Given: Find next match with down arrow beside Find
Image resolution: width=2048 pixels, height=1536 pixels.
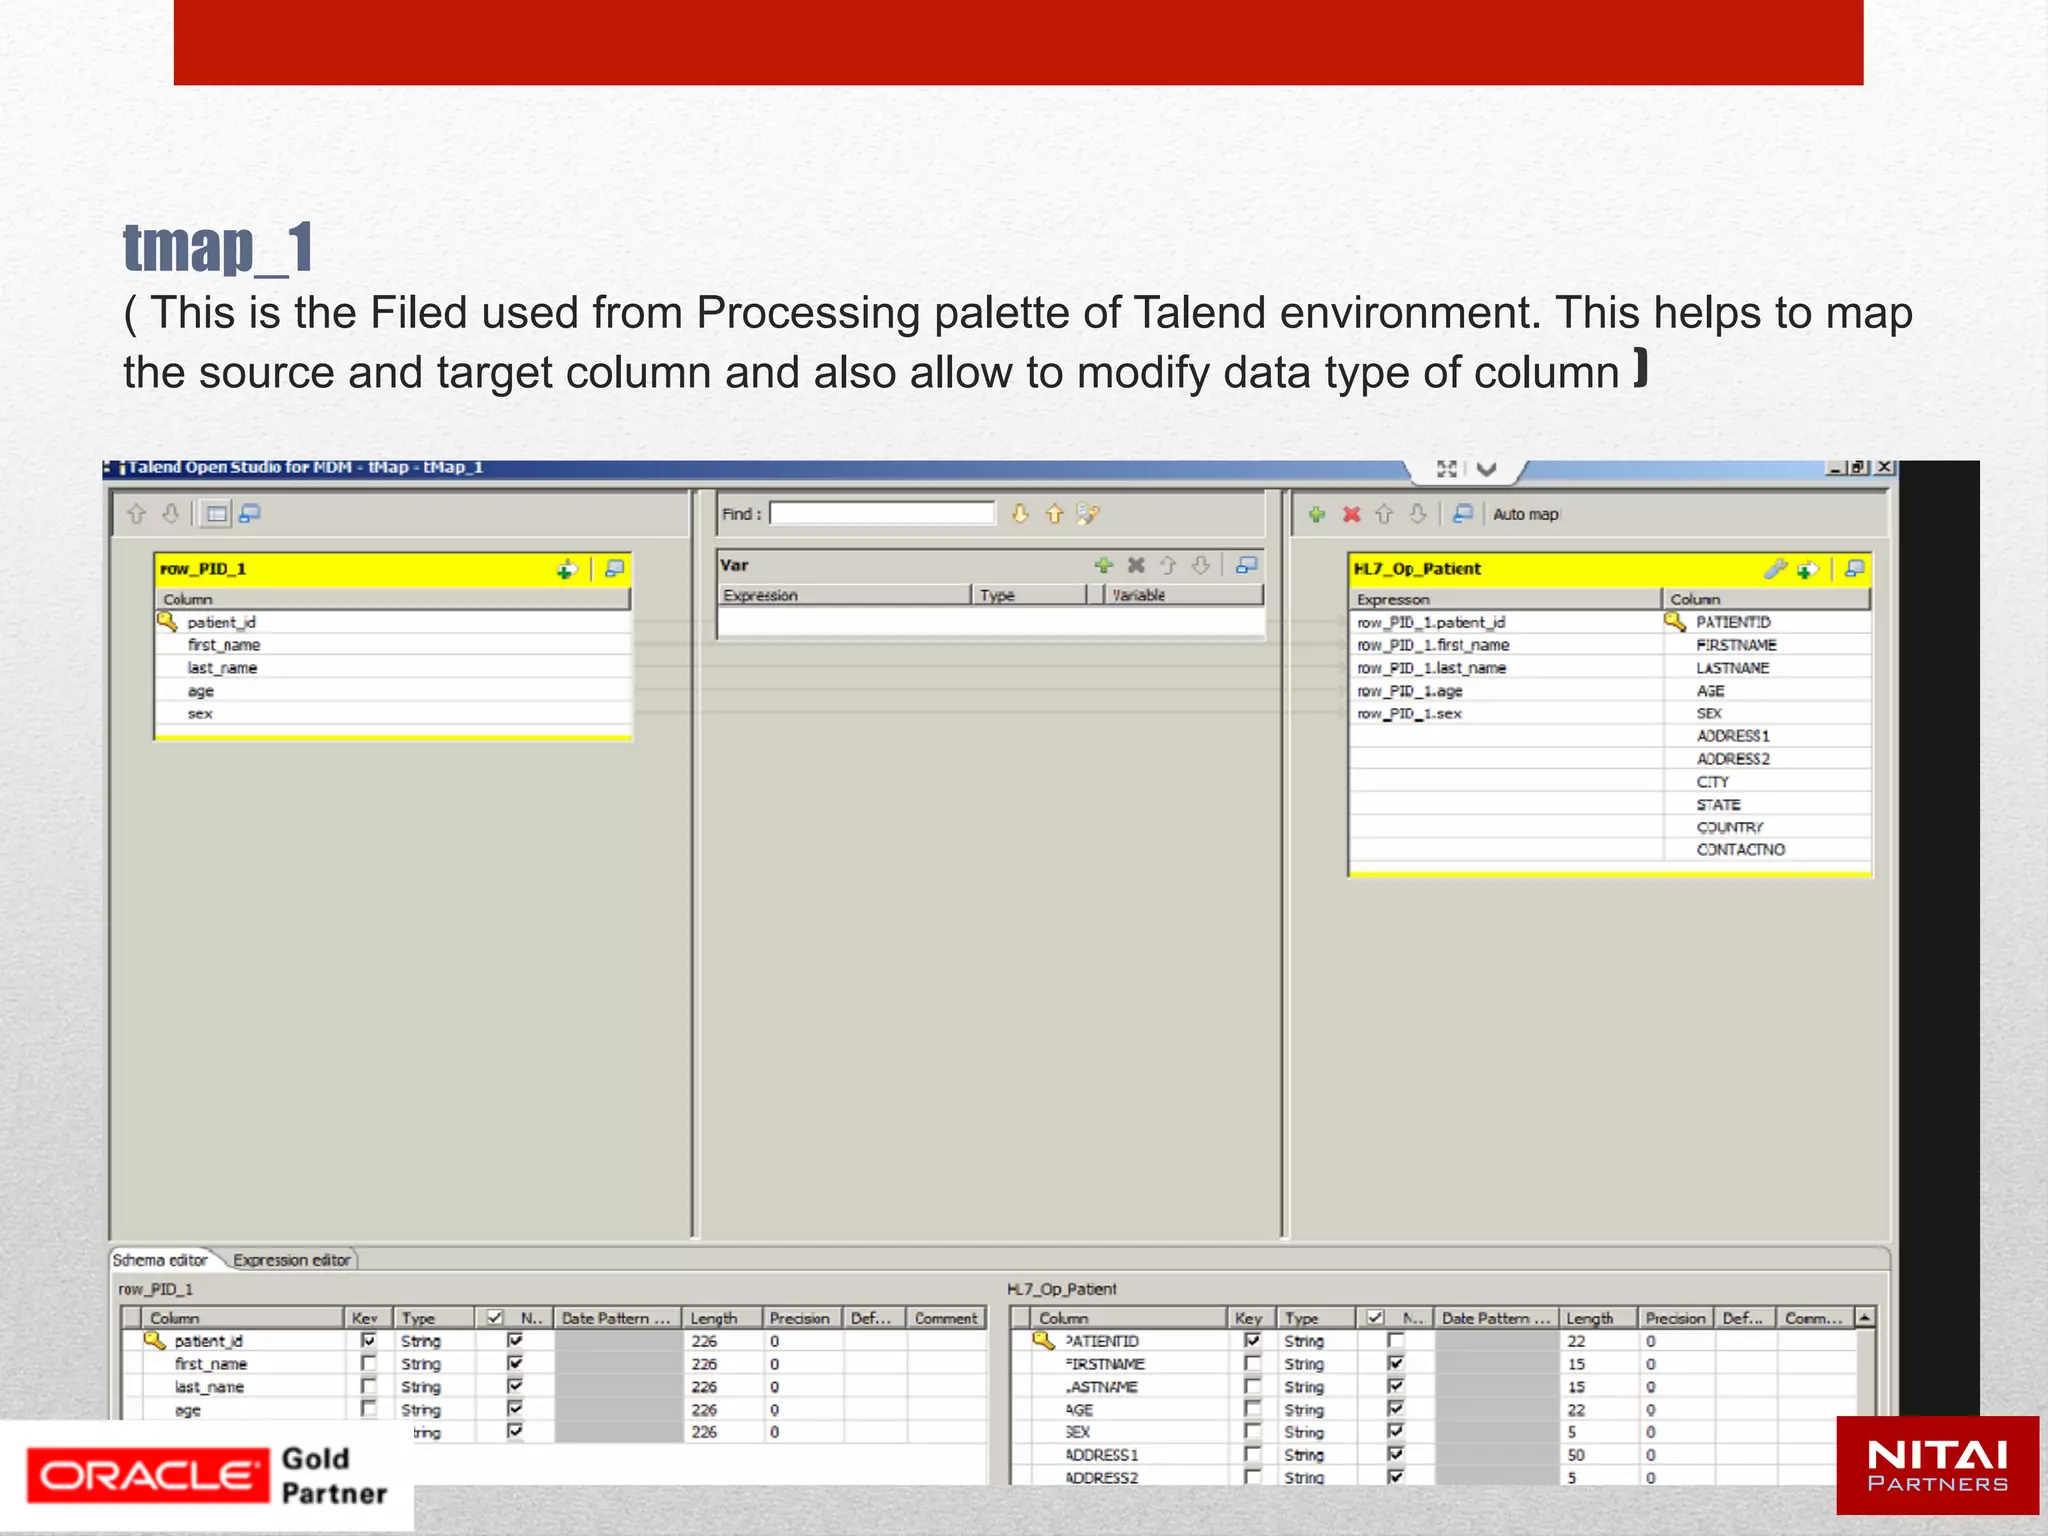Looking at the screenshot, I should click(x=1020, y=514).
